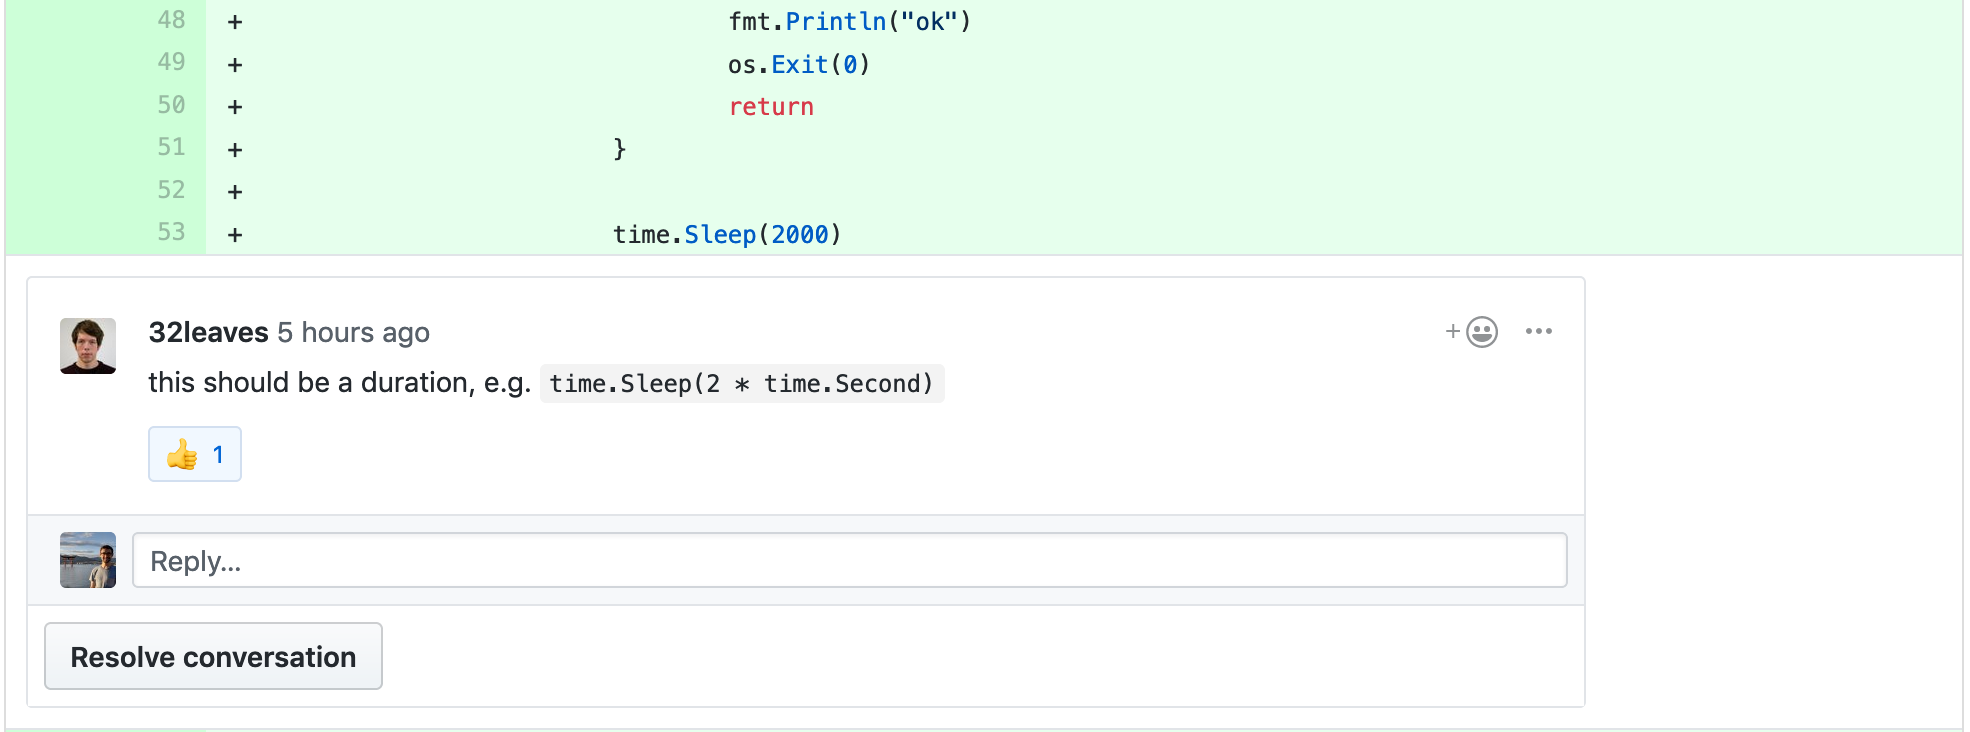The width and height of the screenshot is (1970, 732).
Task: Click the plus icon beside the smiley reaction button
Action: pyautogui.click(x=1451, y=331)
